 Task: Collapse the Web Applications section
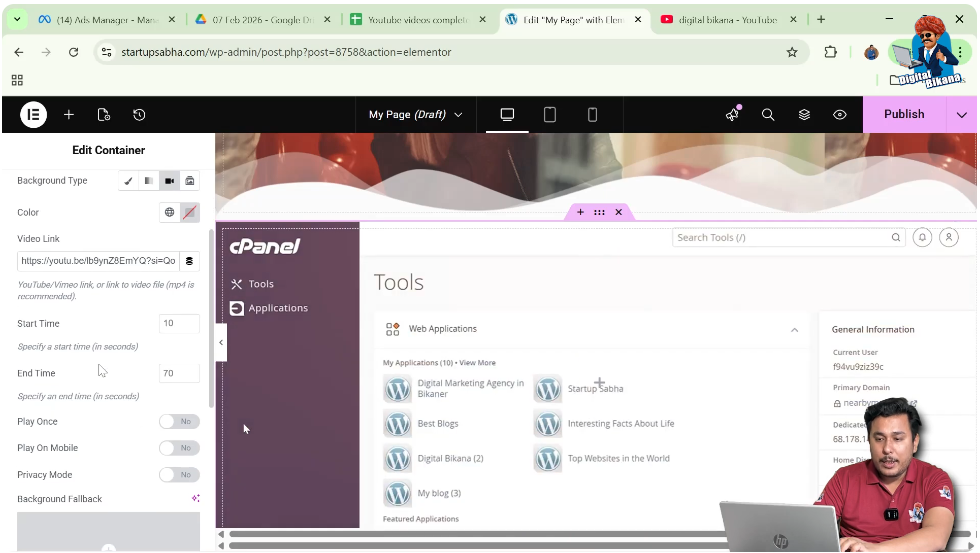(795, 330)
